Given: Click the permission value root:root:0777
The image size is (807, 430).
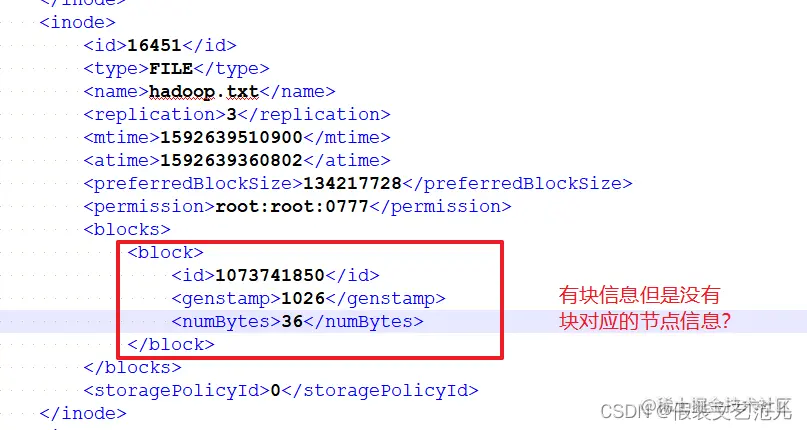Looking at the screenshot, I should coord(292,207).
